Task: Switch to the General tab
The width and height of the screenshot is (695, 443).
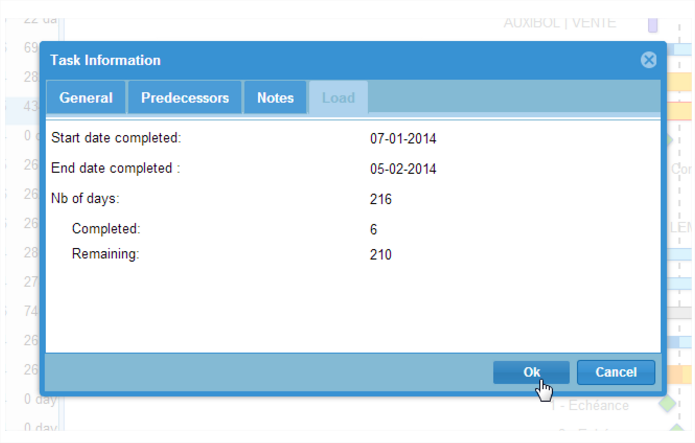Action: (85, 98)
